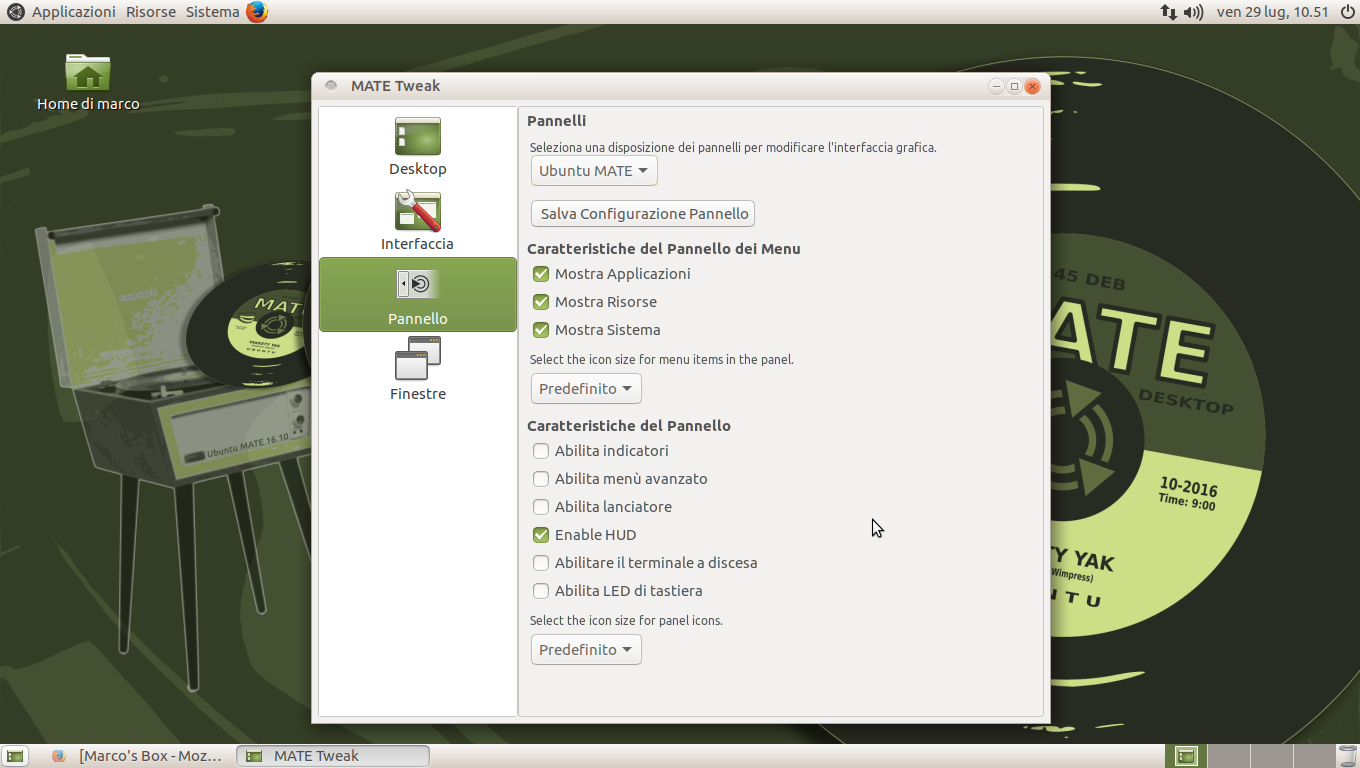1360x768 pixels.
Task: Open the Ubuntu MATE panel layout dropdown
Action: click(x=594, y=170)
